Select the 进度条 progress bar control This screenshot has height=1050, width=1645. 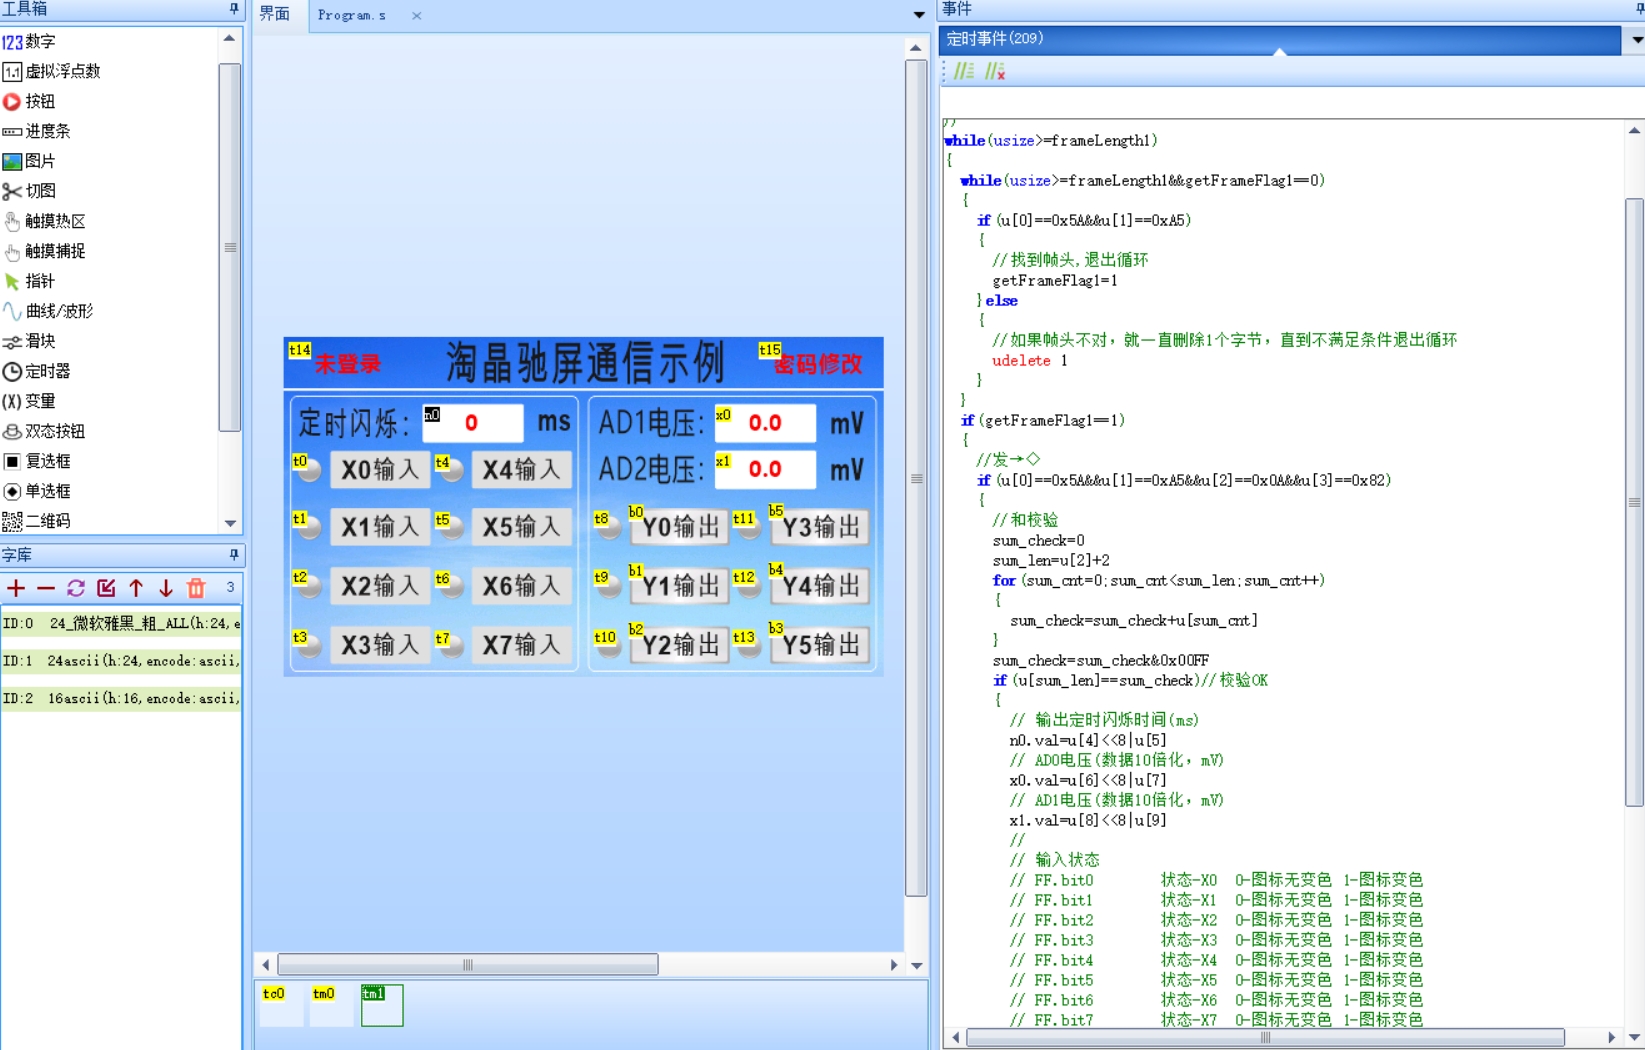[x=36, y=131]
